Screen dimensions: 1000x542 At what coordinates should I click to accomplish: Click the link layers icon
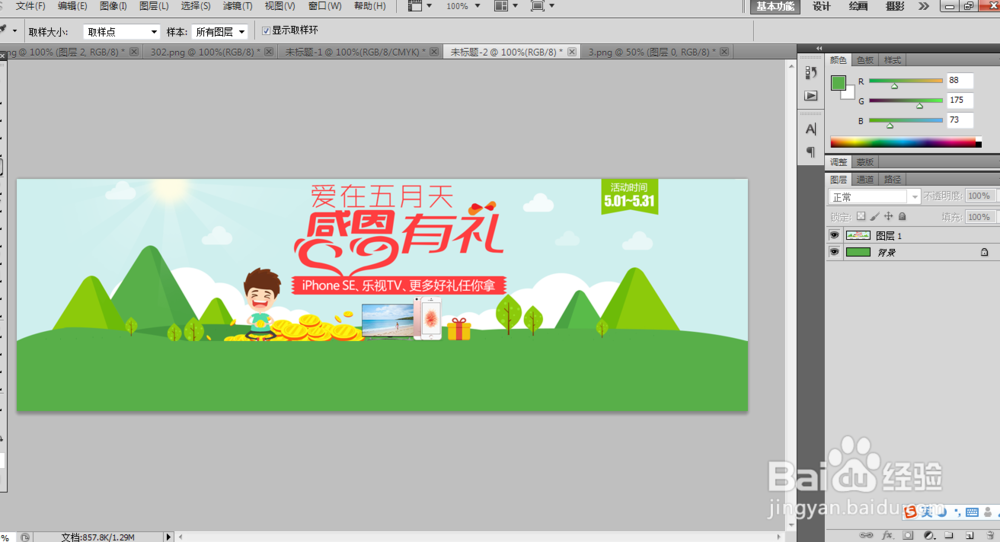pyautogui.click(x=866, y=536)
